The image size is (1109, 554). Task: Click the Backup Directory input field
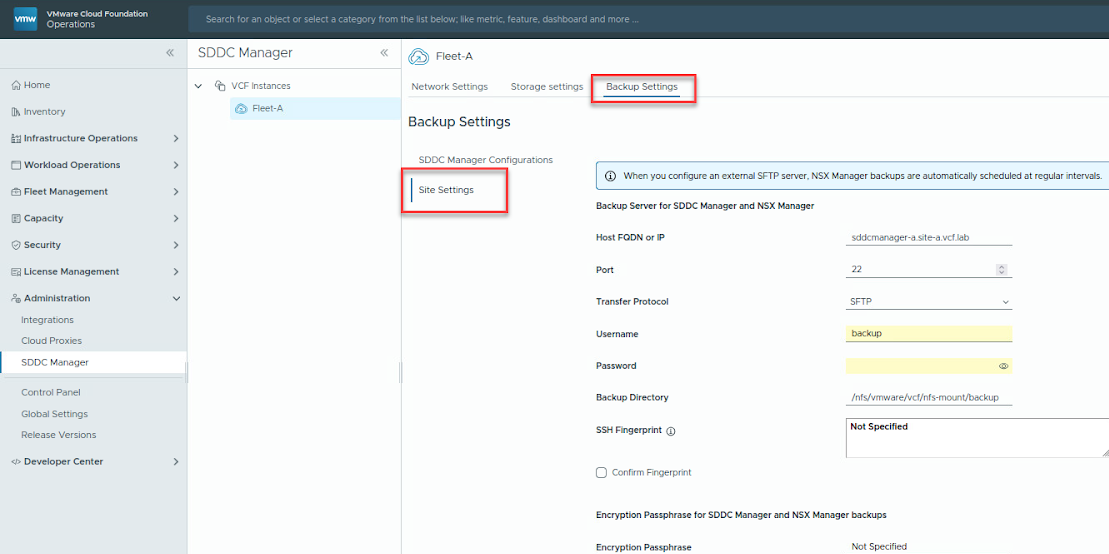(928, 398)
